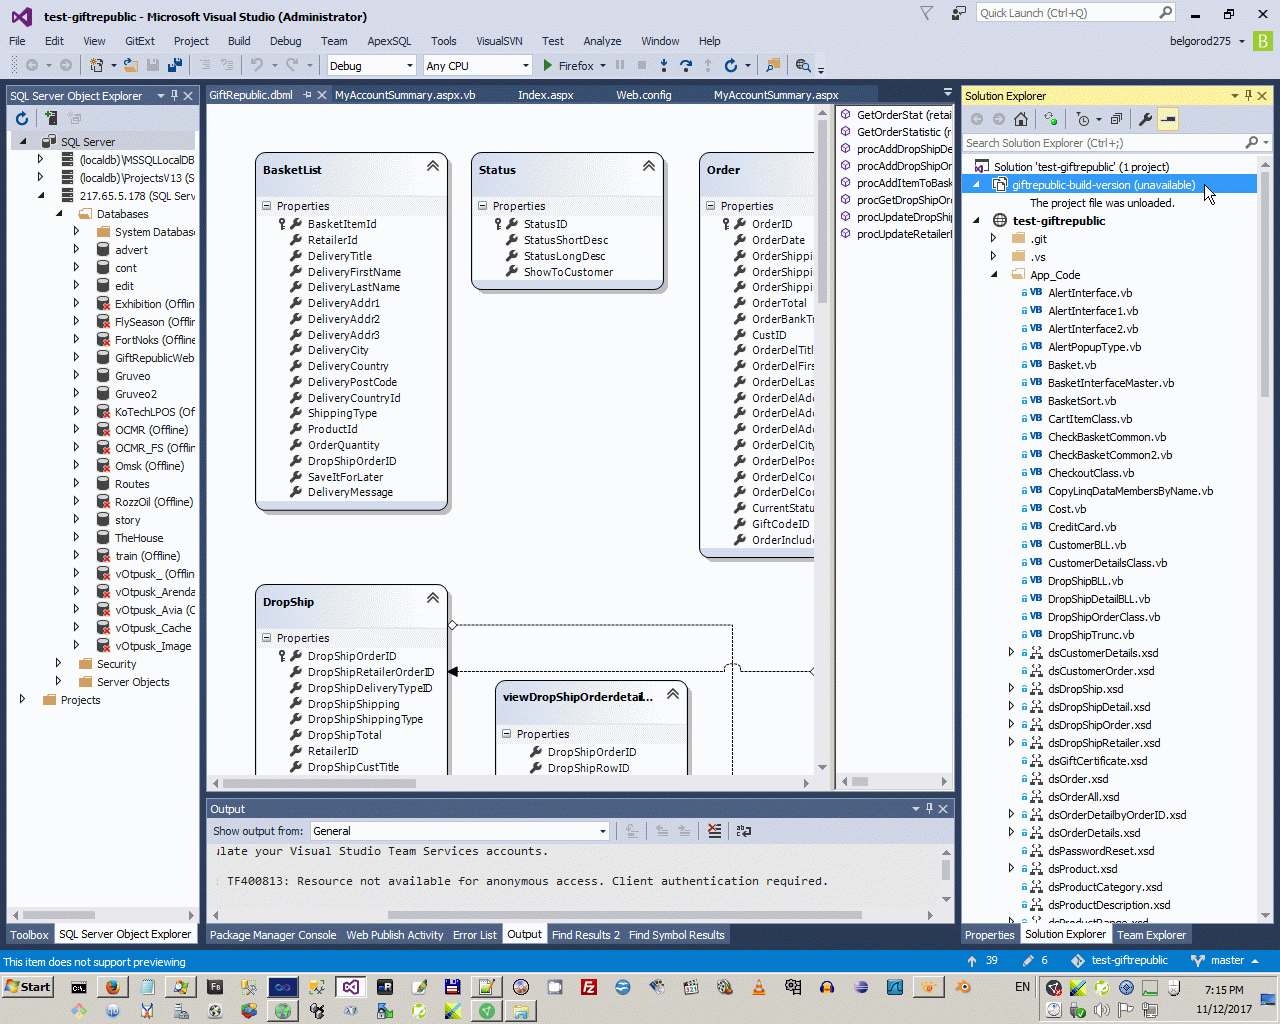Switch to the Web.config tab

click(x=644, y=95)
